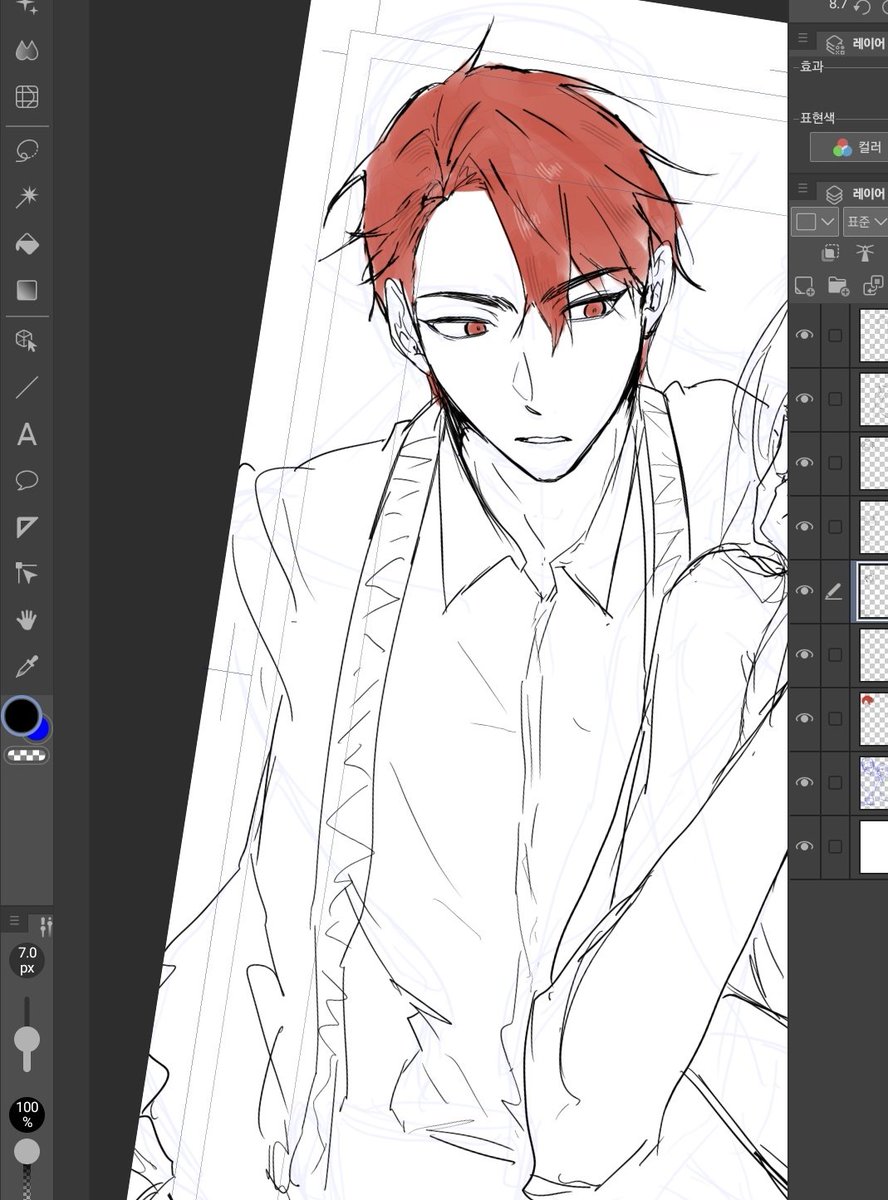Hide the red hair color layer
The width and height of the screenshot is (888, 1200).
click(x=804, y=718)
